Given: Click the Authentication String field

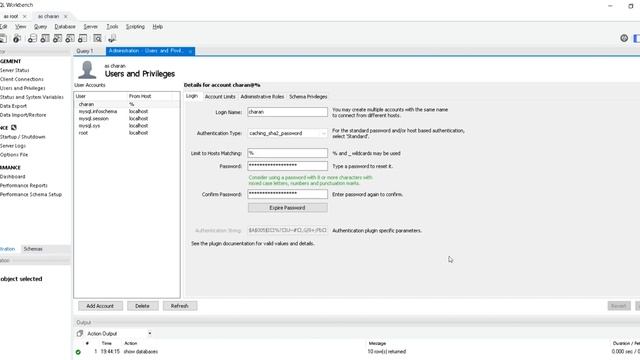Looking at the screenshot, I should tap(287, 231).
